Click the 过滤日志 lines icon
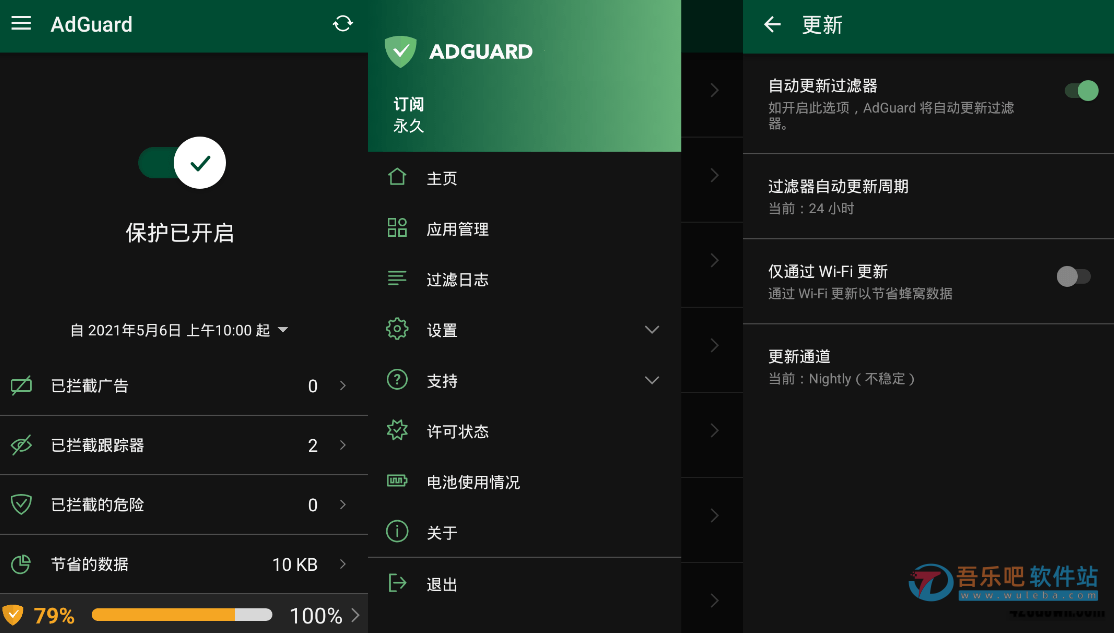The height and width of the screenshot is (633, 1114). [x=397, y=278]
